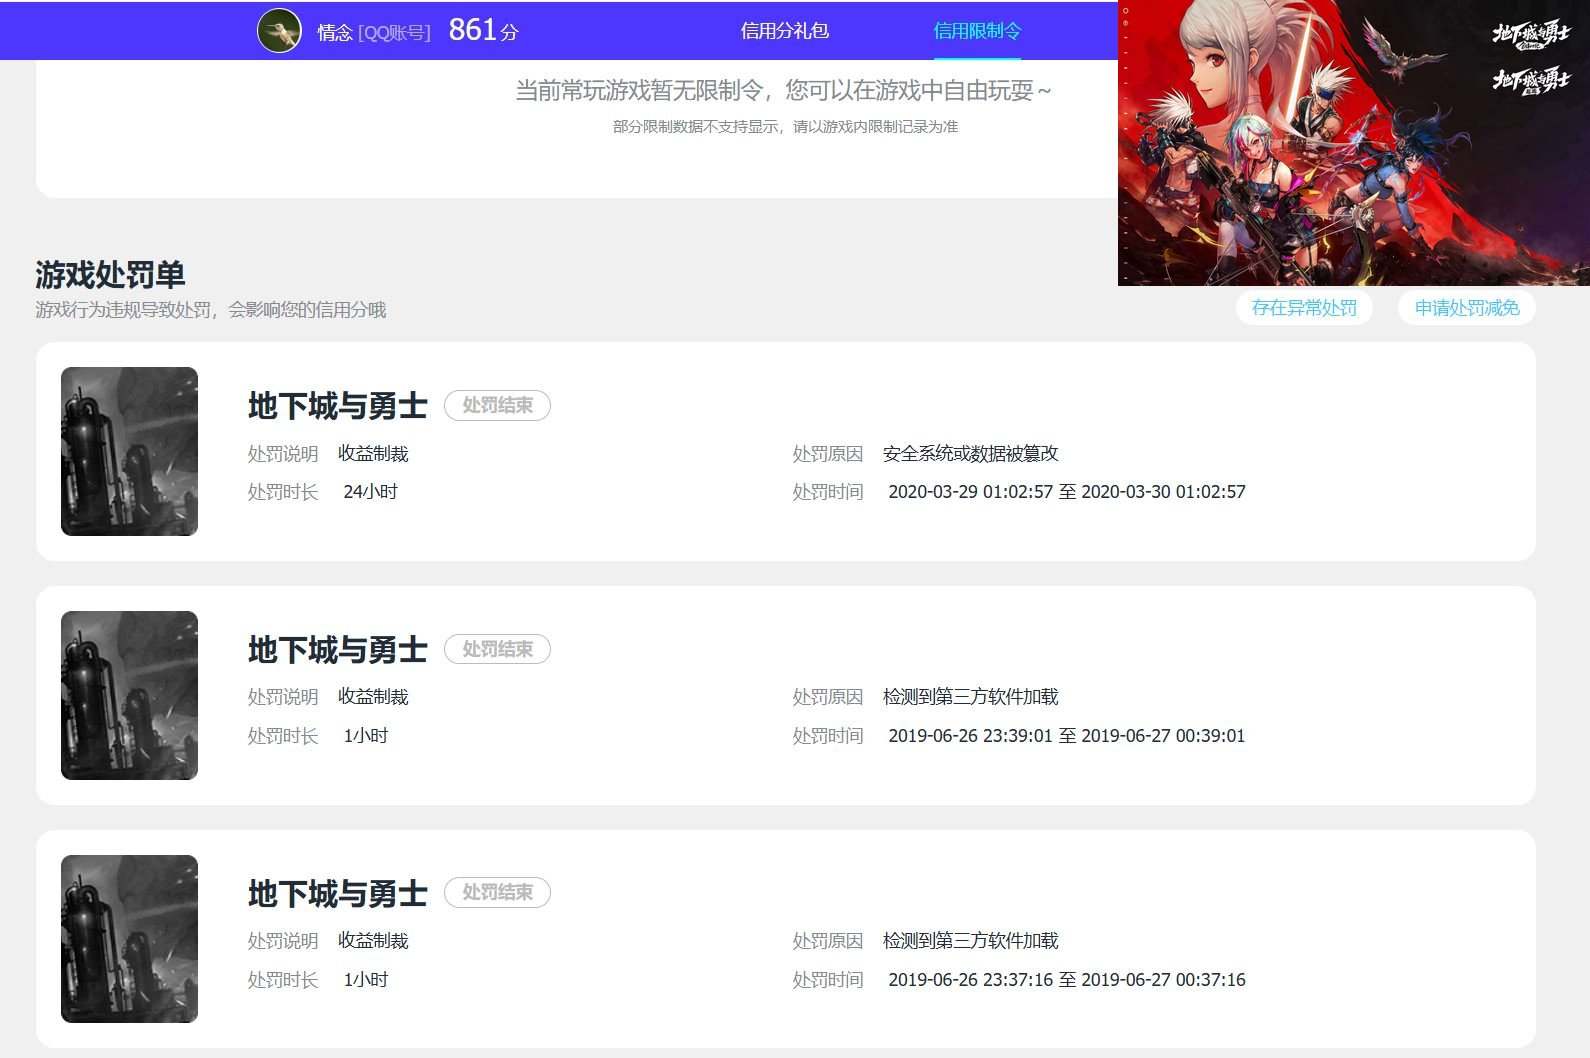
Task: Click the notice 当前常玩游戏暂无限制令，您可以在游戏中自由玩耍~
Action: coord(784,91)
